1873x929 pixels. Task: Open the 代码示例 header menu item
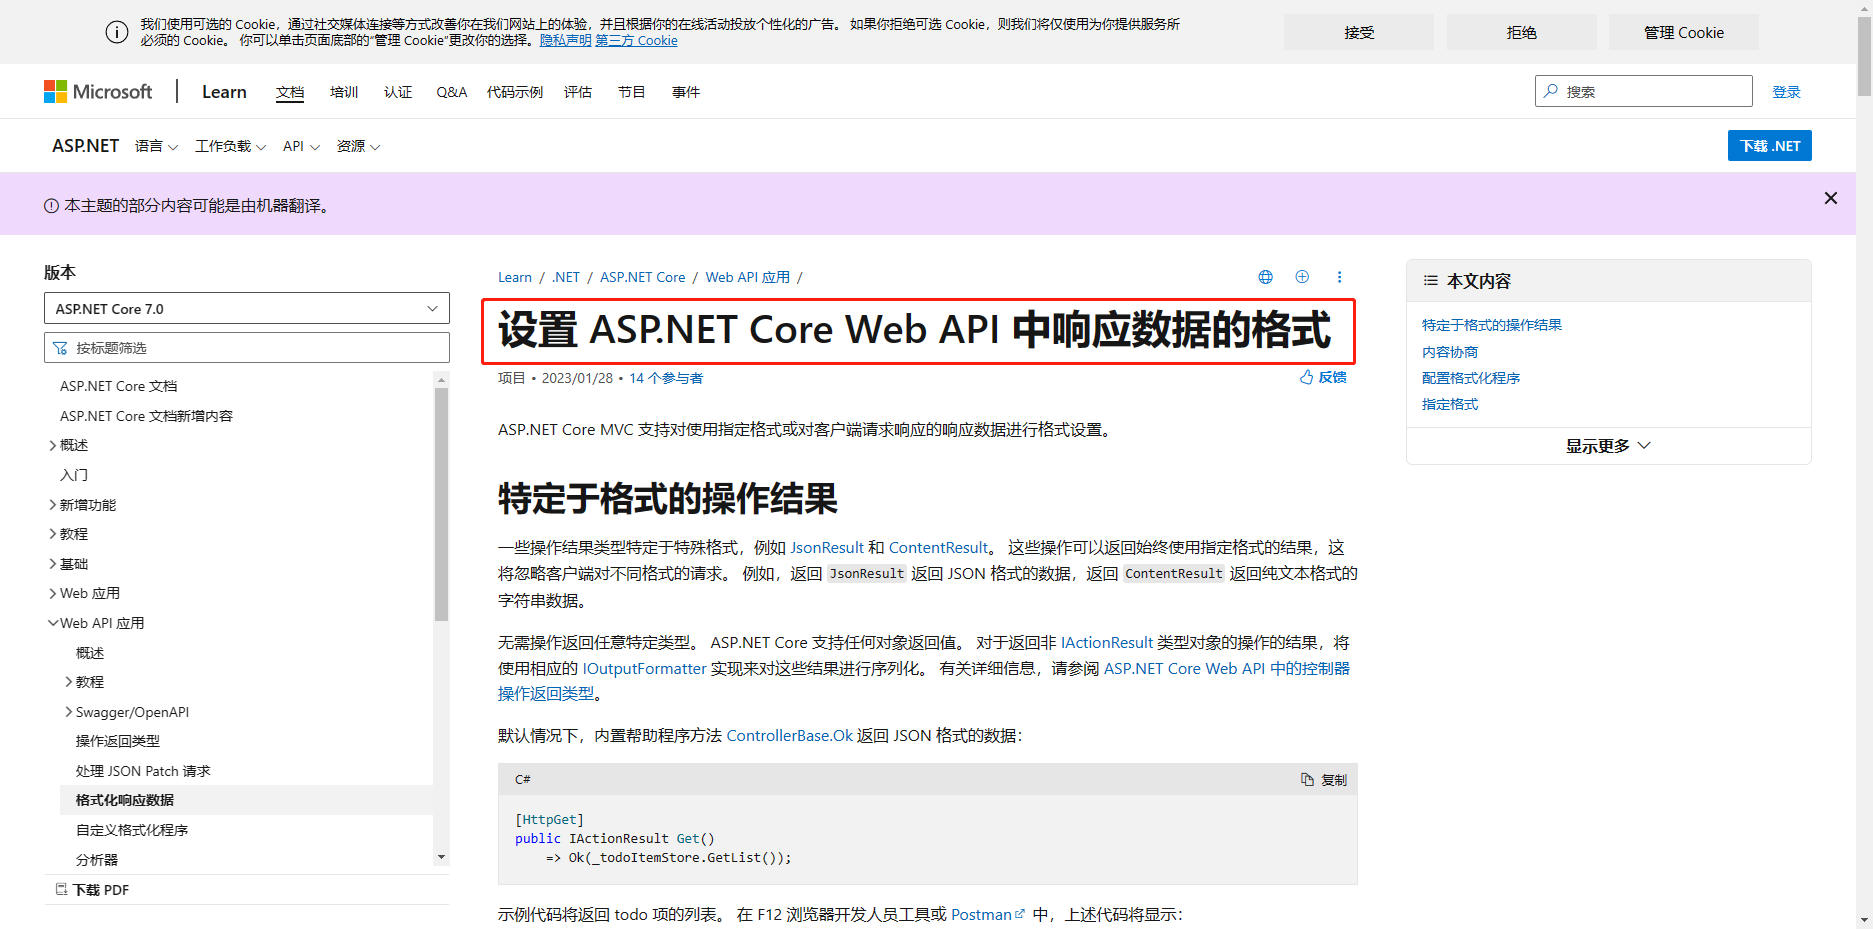515,92
